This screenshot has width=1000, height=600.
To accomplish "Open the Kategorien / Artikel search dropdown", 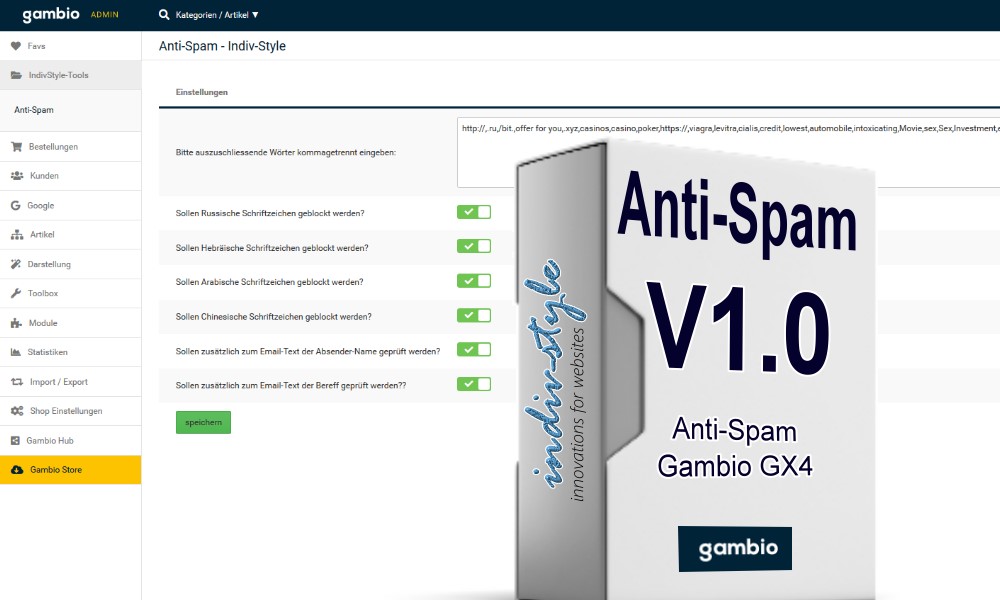I will tap(217, 15).
